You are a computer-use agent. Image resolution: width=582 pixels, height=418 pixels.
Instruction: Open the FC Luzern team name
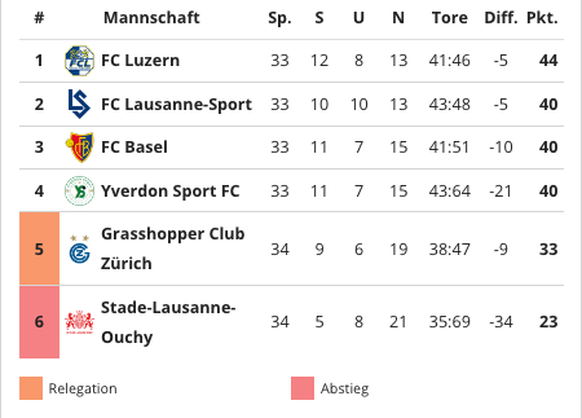pyautogui.click(x=140, y=61)
